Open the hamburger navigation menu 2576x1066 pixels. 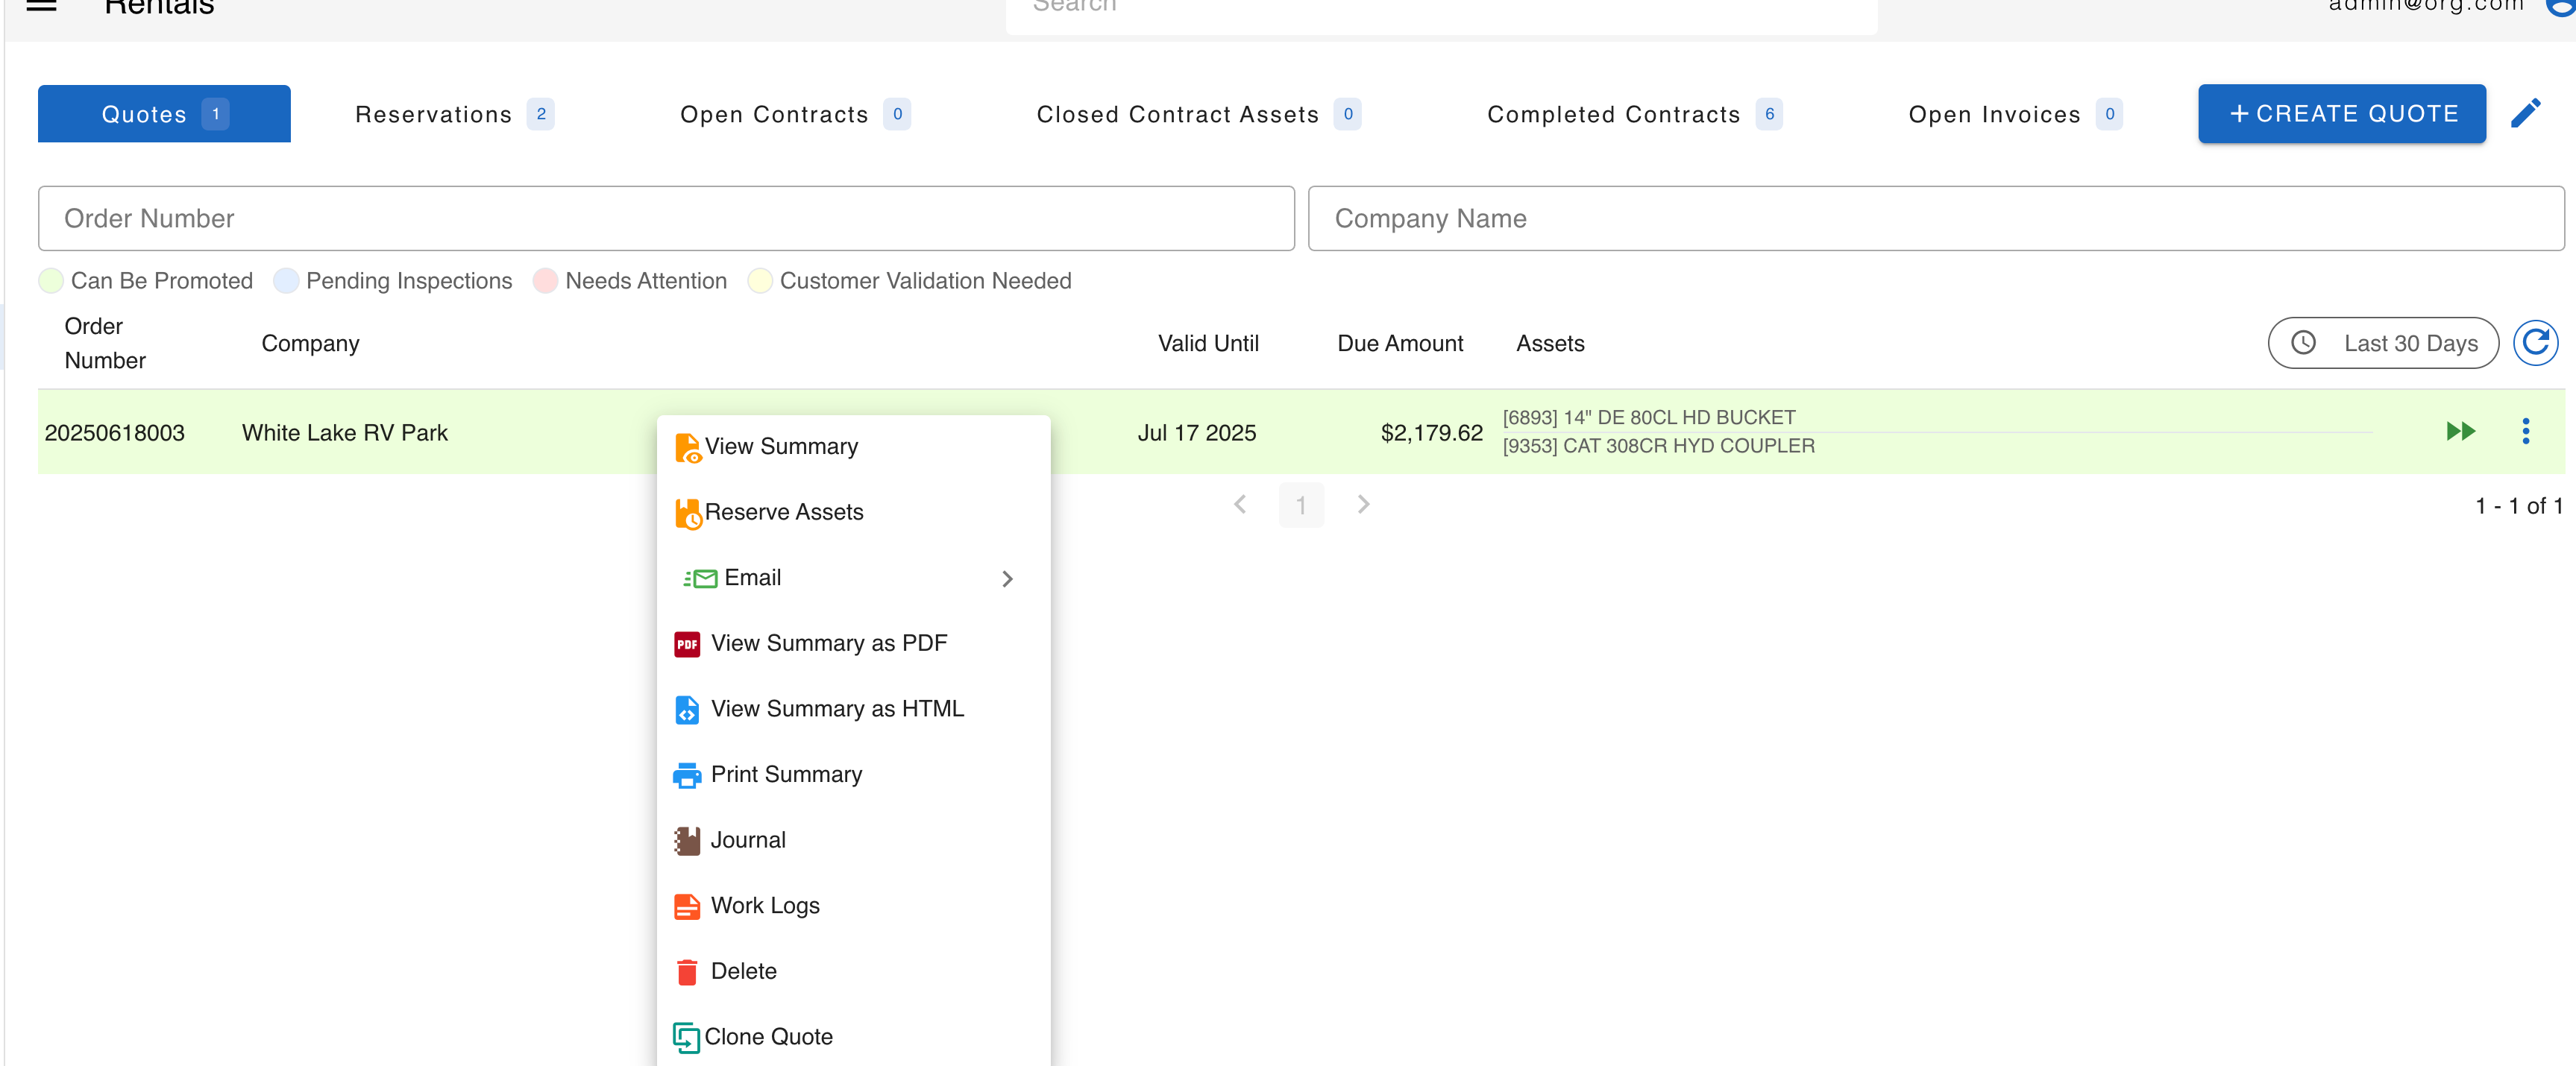(41, 6)
